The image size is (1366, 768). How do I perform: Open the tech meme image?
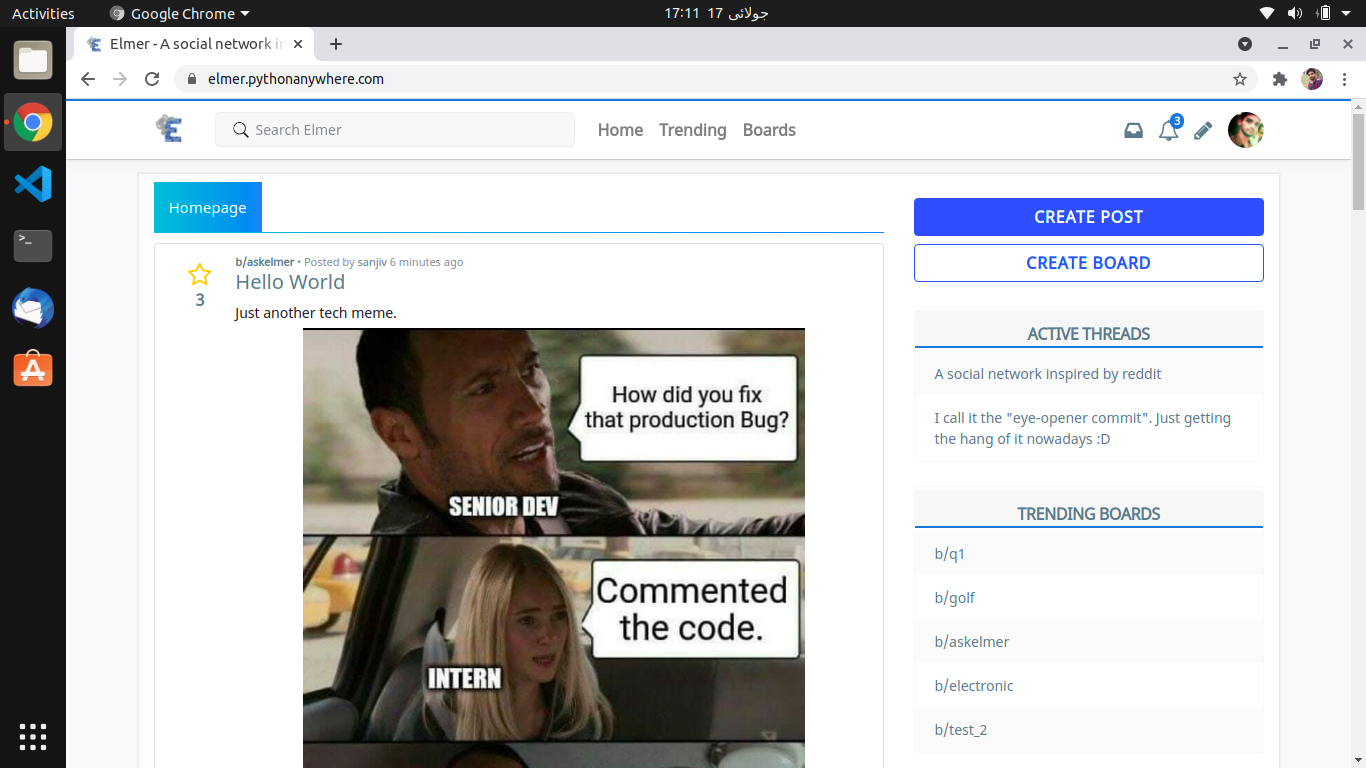click(554, 548)
